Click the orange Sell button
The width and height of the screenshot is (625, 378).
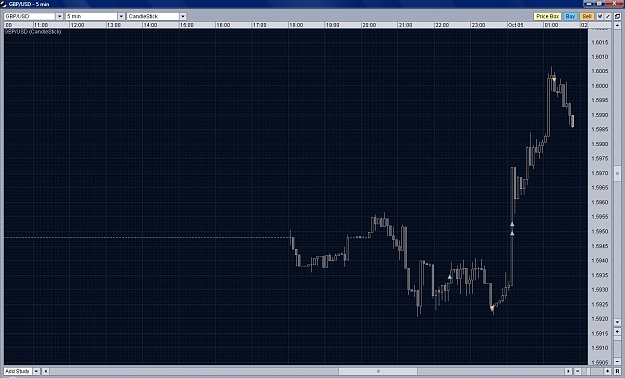click(x=587, y=16)
